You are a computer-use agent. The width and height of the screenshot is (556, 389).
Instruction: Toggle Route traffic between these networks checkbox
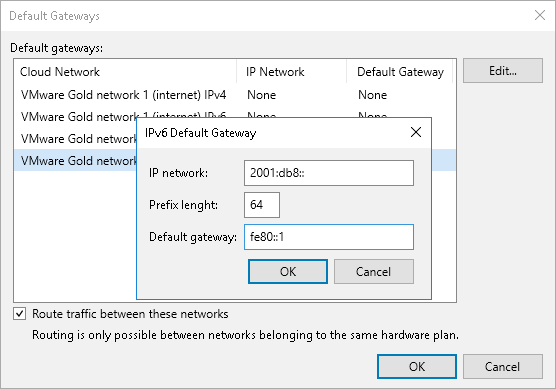20,314
